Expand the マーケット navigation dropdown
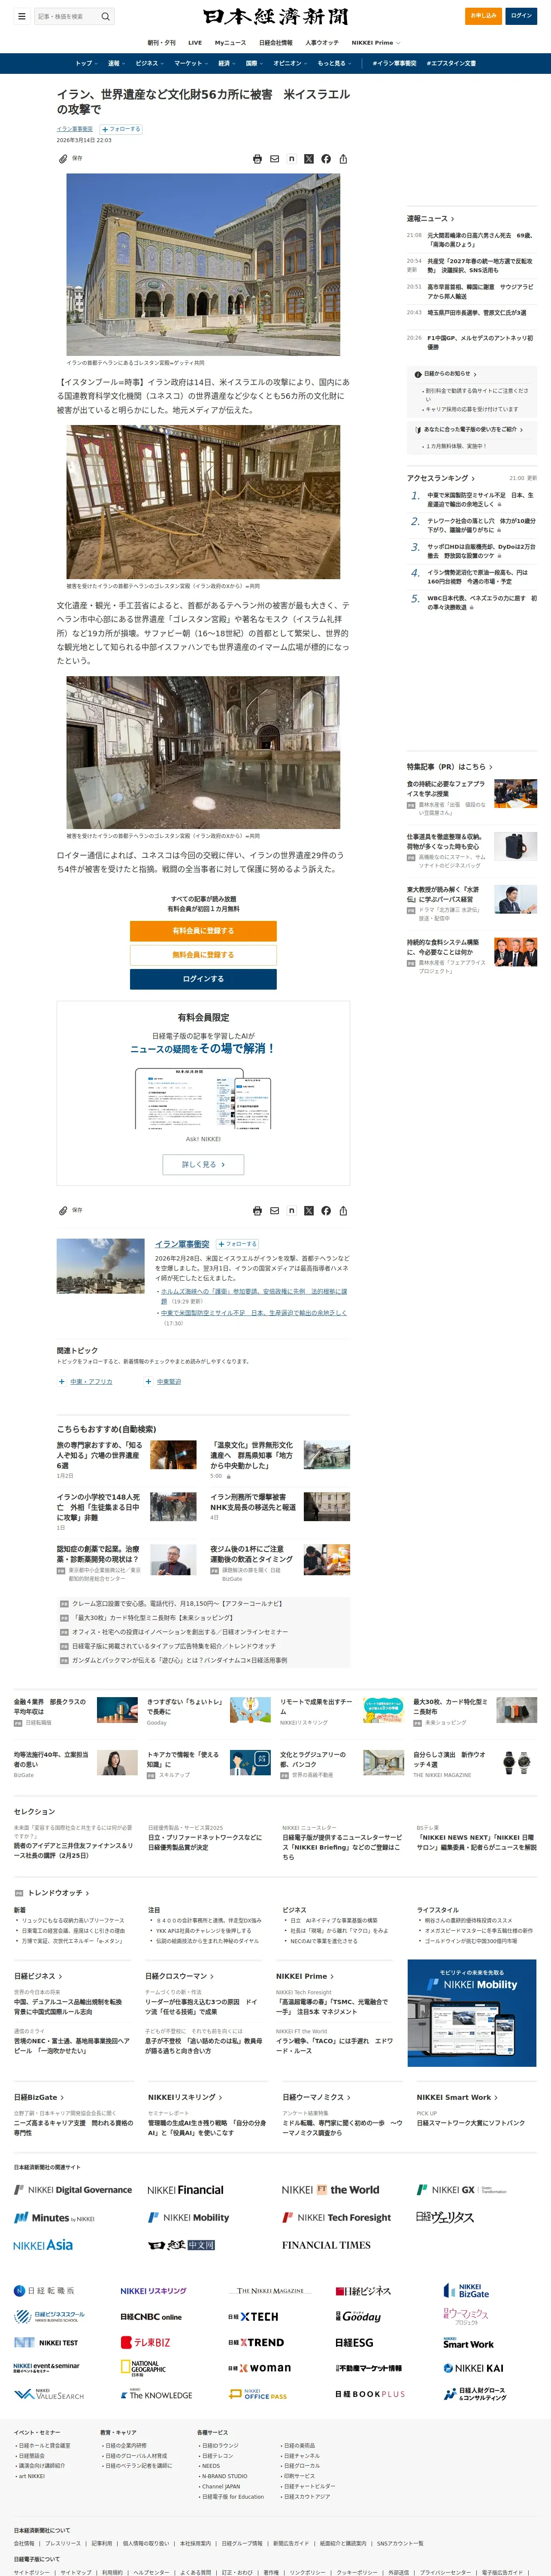The height and width of the screenshot is (2576, 551). point(191,63)
